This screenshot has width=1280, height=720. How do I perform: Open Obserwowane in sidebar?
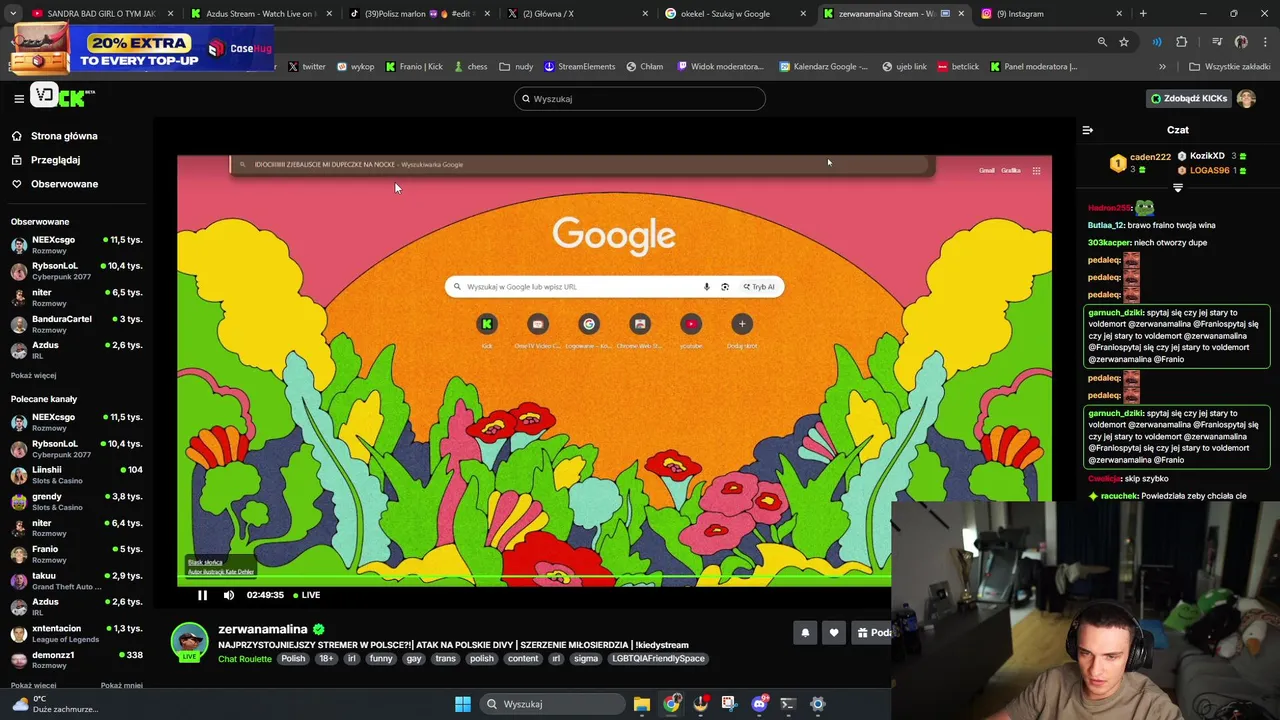[x=64, y=184]
